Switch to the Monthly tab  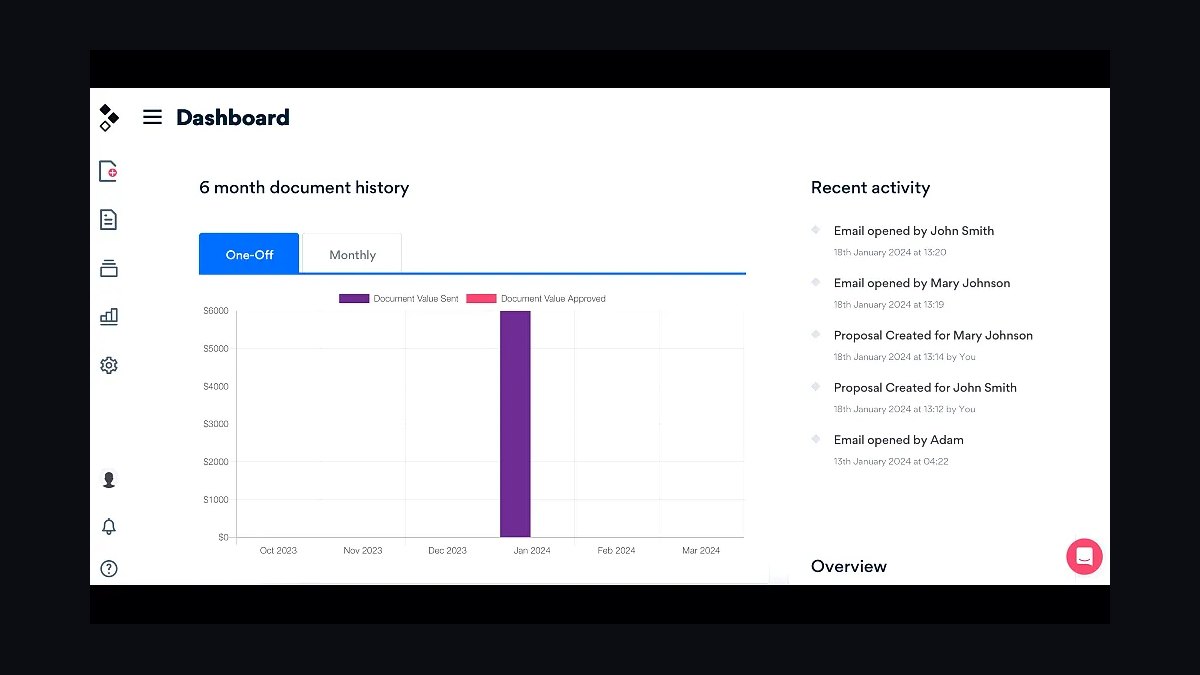352,254
